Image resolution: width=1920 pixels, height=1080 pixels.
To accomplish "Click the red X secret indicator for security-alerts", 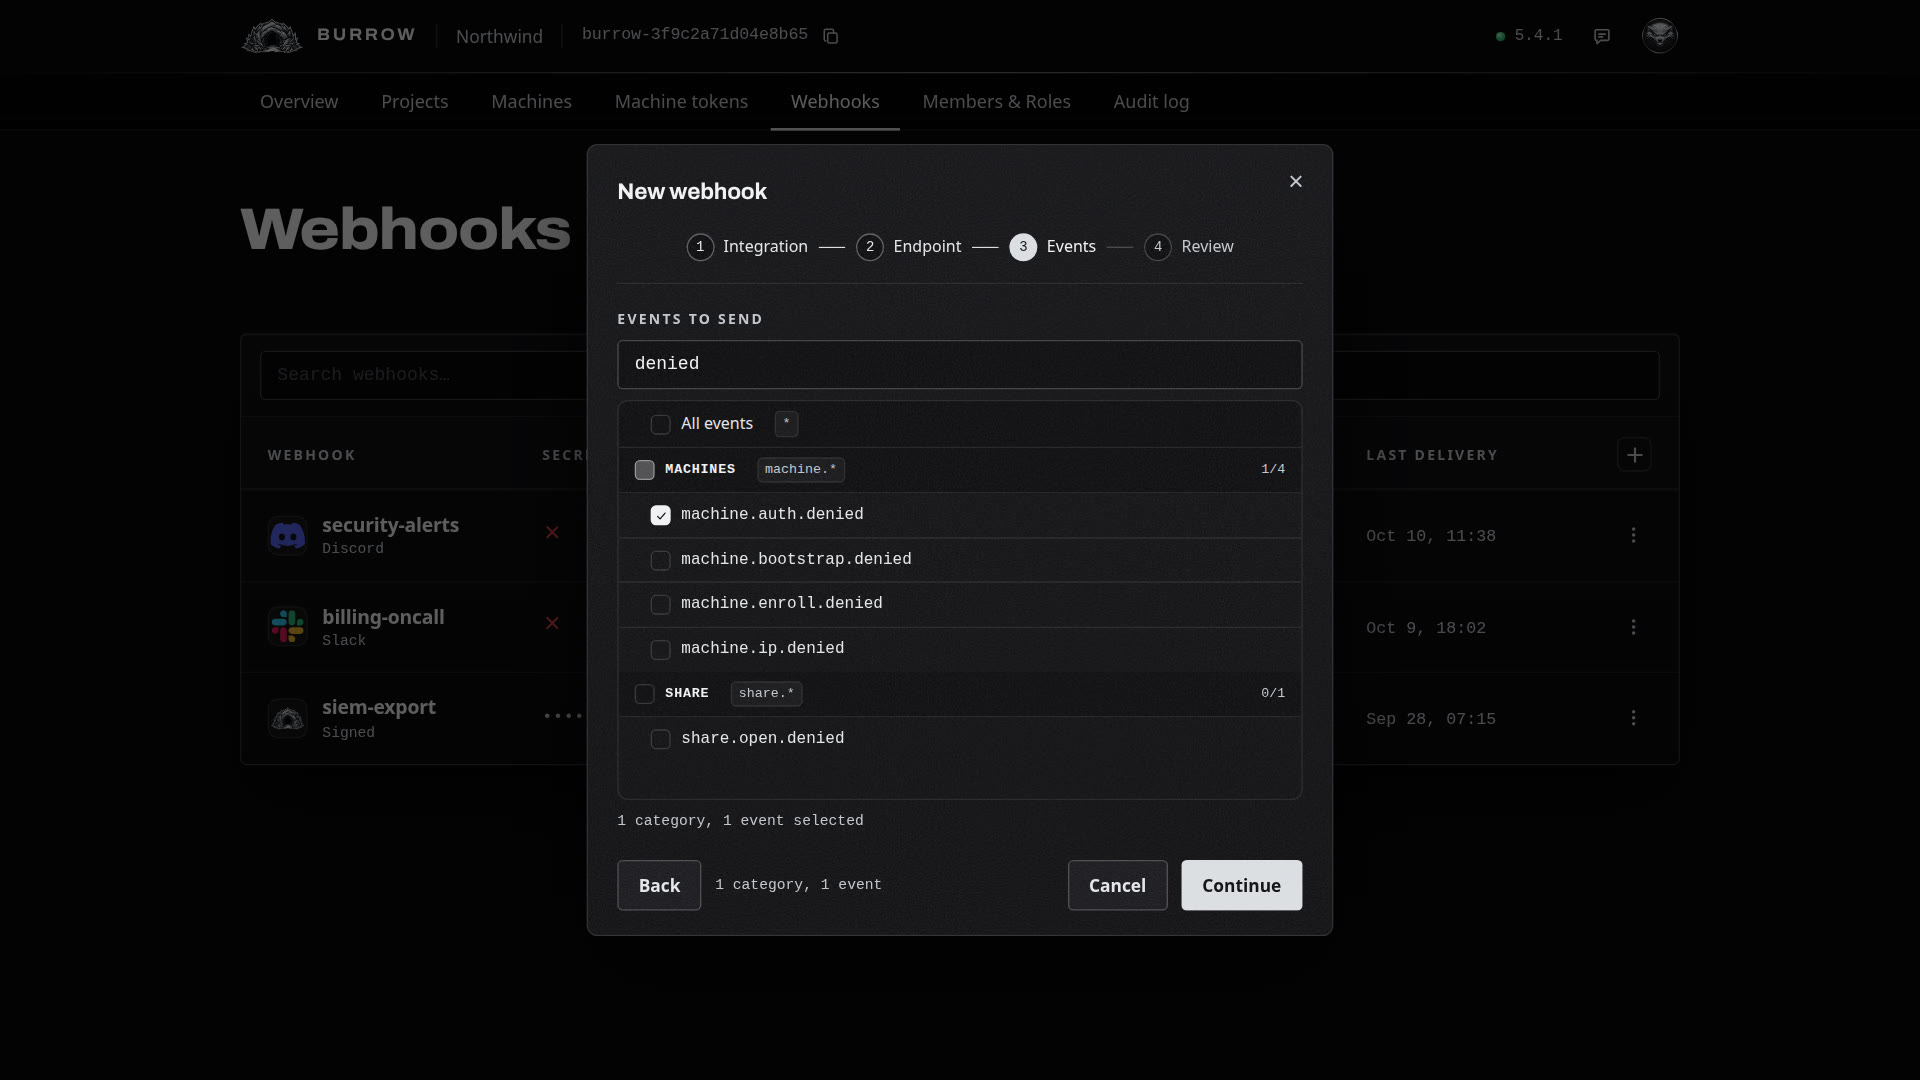I will (x=552, y=532).
